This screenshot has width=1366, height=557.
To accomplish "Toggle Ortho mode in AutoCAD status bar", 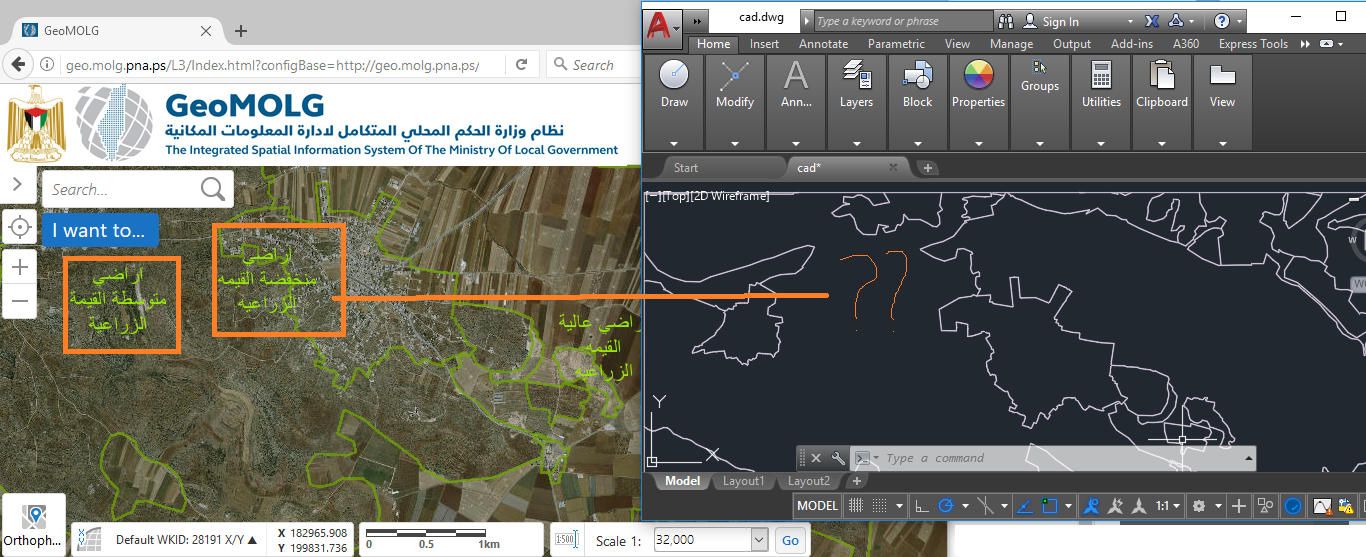I will point(922,506).
